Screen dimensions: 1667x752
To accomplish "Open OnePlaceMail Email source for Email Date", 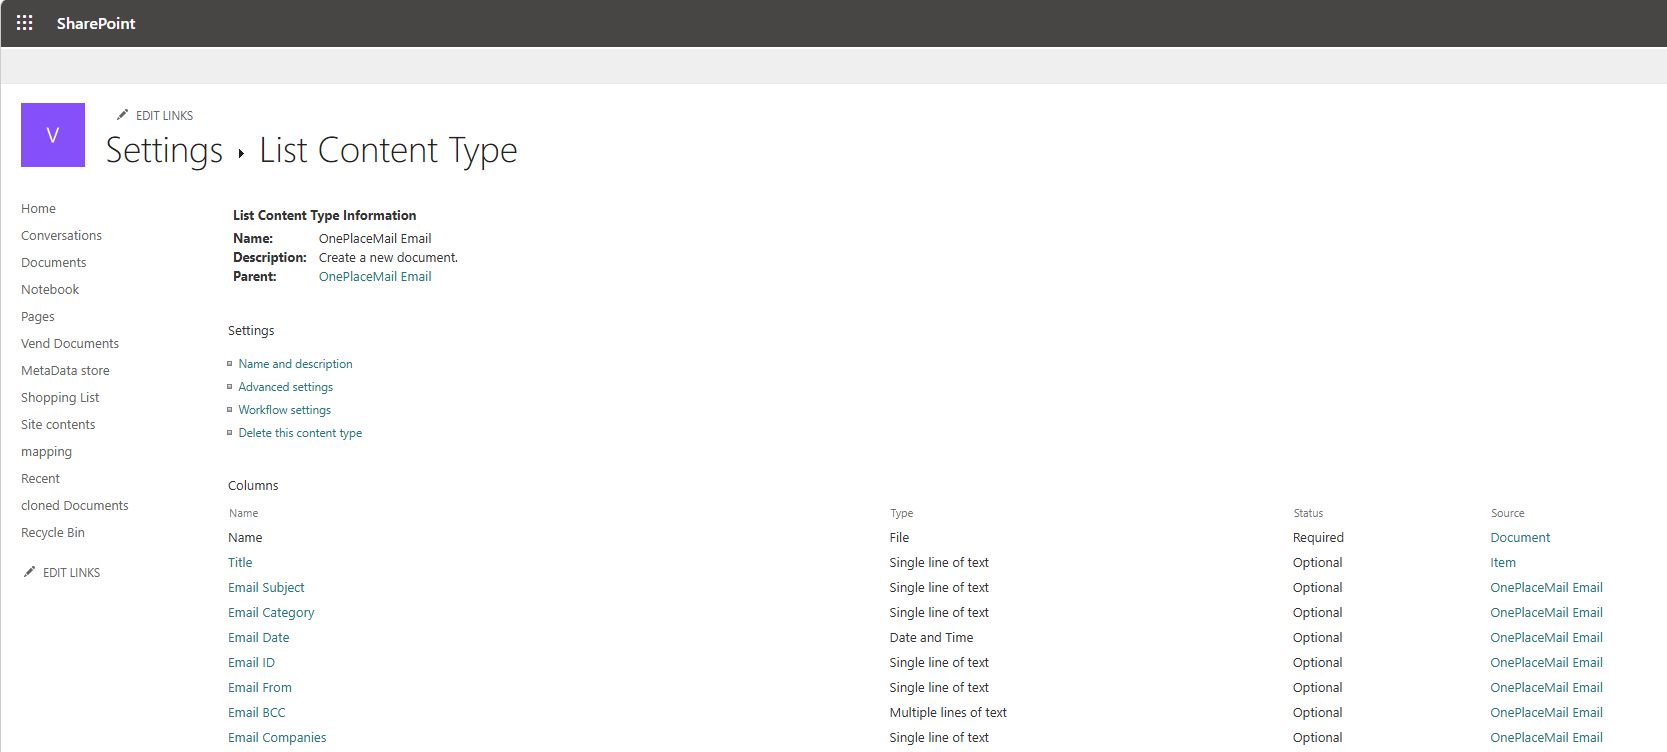I will point(1546,638).
